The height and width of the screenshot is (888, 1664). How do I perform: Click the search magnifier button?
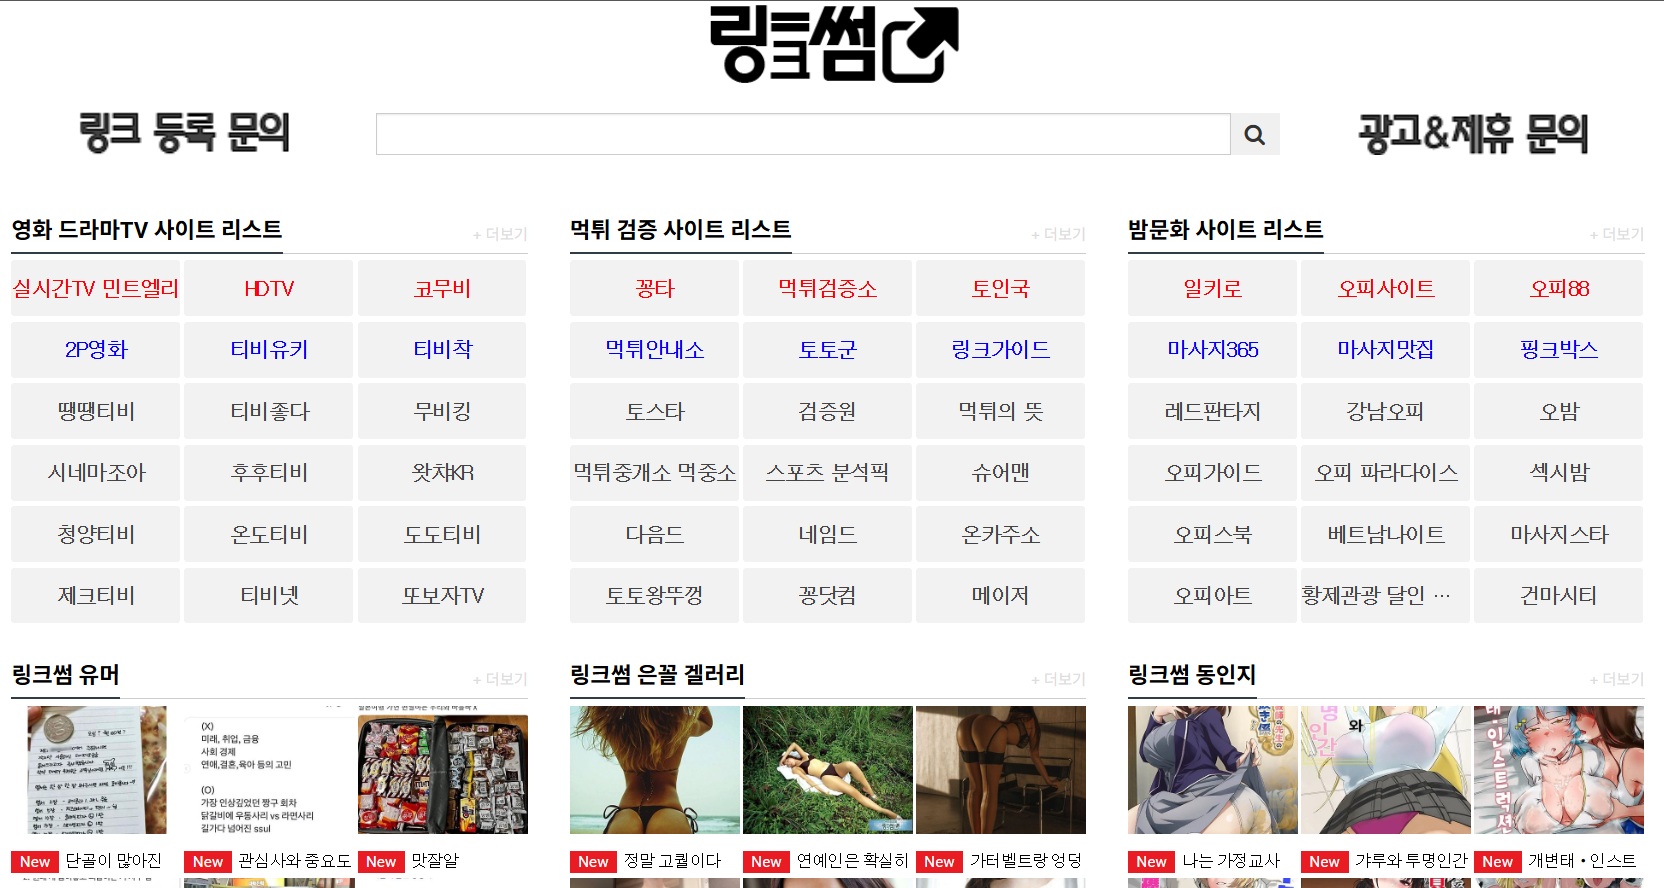(1254, 134)
